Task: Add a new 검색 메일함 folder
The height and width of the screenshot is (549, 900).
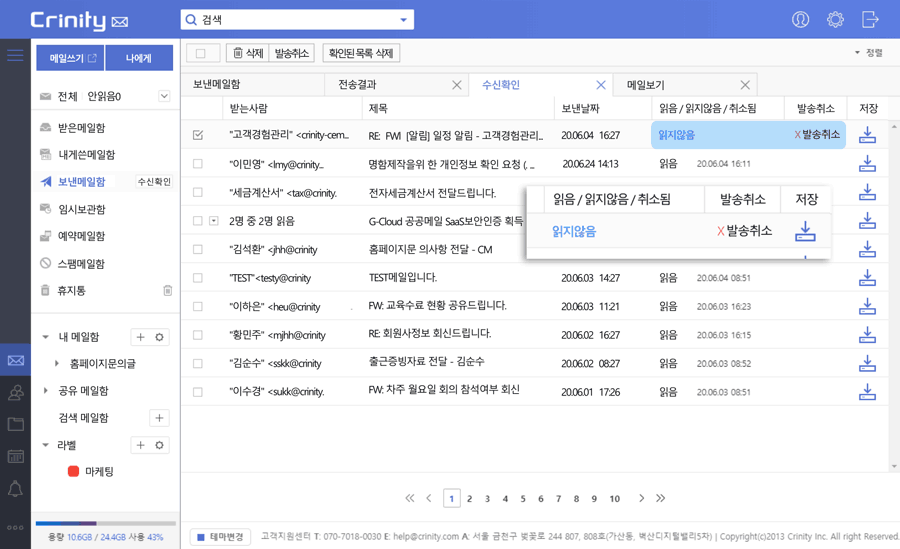Action: coord(160,418)
